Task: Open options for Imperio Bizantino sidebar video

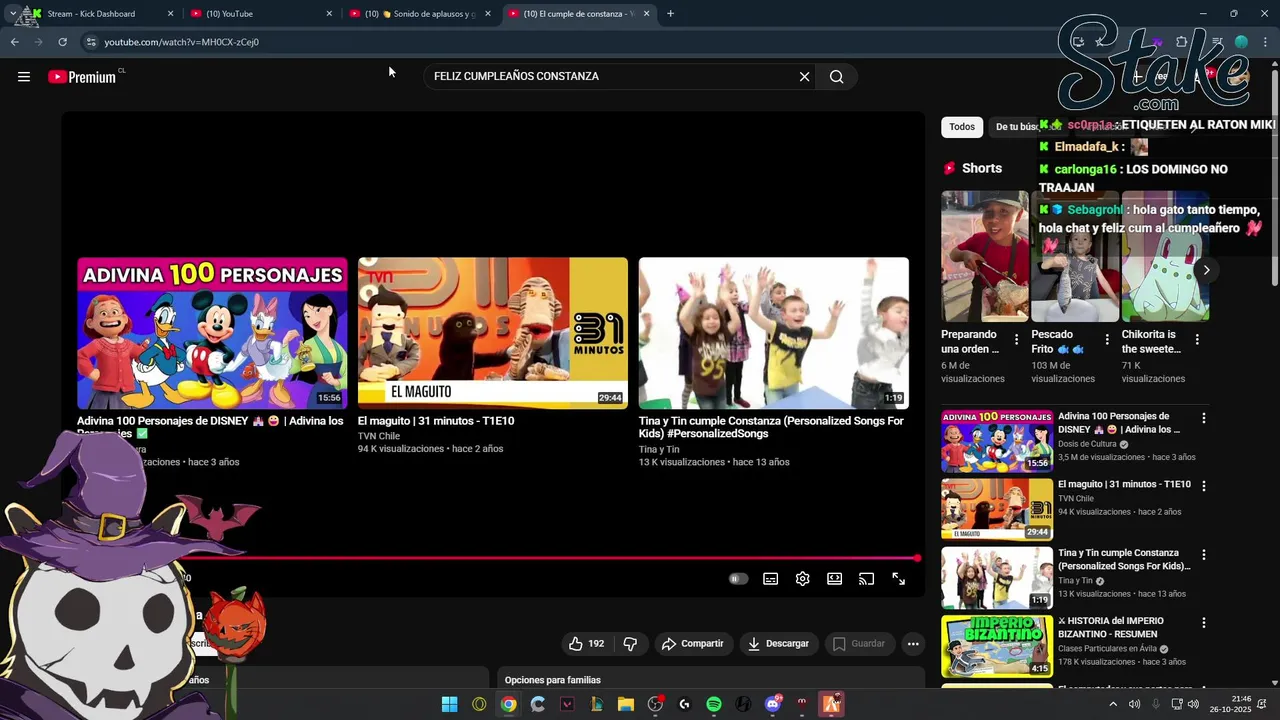Action: click(1204, 623)
